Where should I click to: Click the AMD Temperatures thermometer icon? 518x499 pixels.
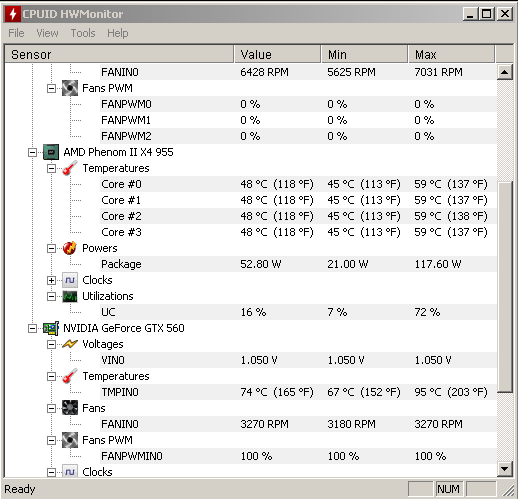point(70,168)
